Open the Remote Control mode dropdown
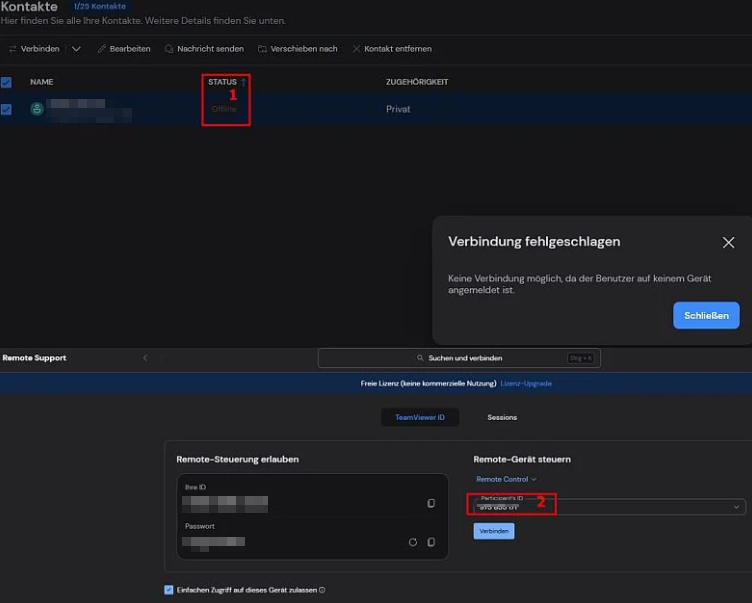Viewport: 752px width, 603px height. point(506,479)
